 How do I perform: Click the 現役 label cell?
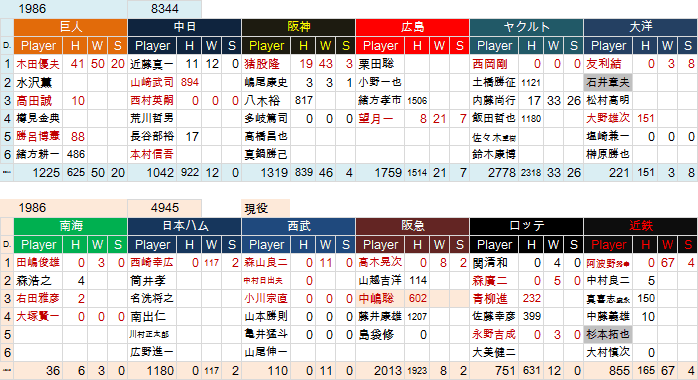pos(266,208)
